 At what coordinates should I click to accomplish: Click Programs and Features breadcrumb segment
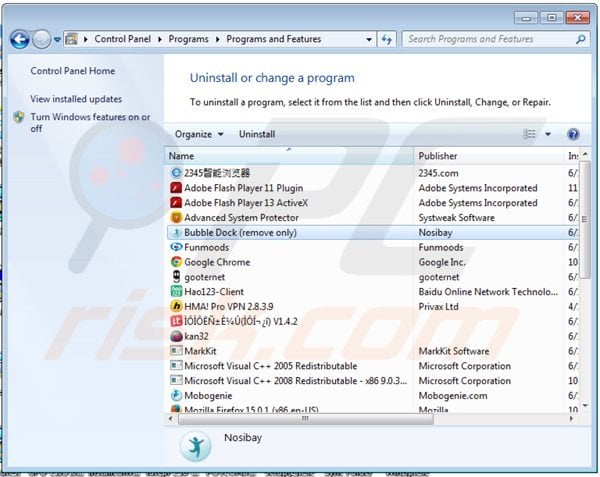coord(274,39)
